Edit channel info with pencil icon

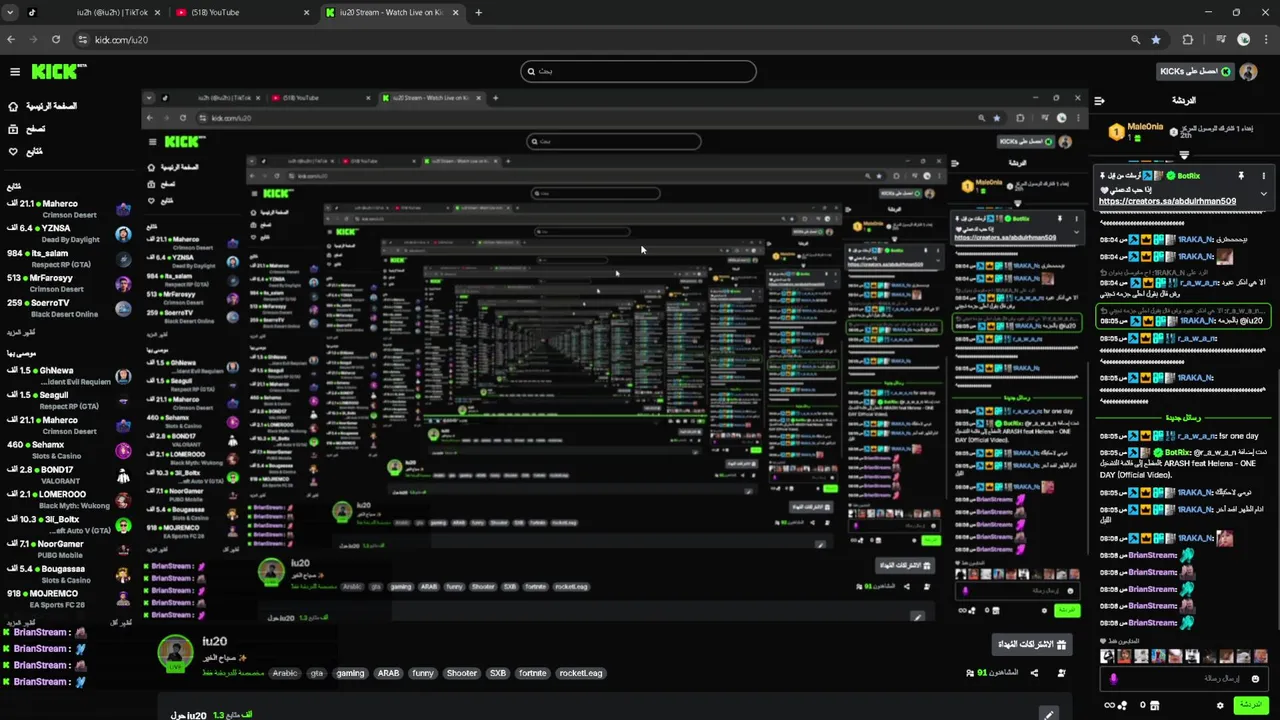(1048, 714)
